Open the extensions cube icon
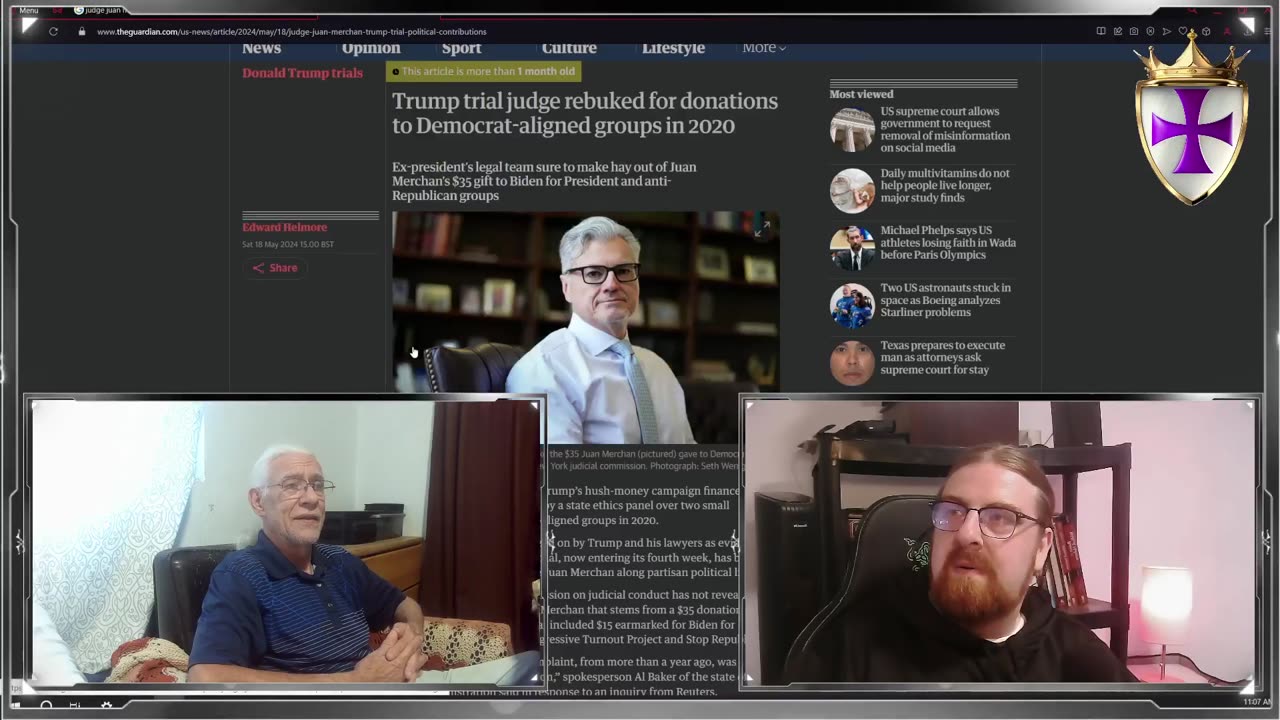Screen dimensions: 1280x720 [1206, 31]
